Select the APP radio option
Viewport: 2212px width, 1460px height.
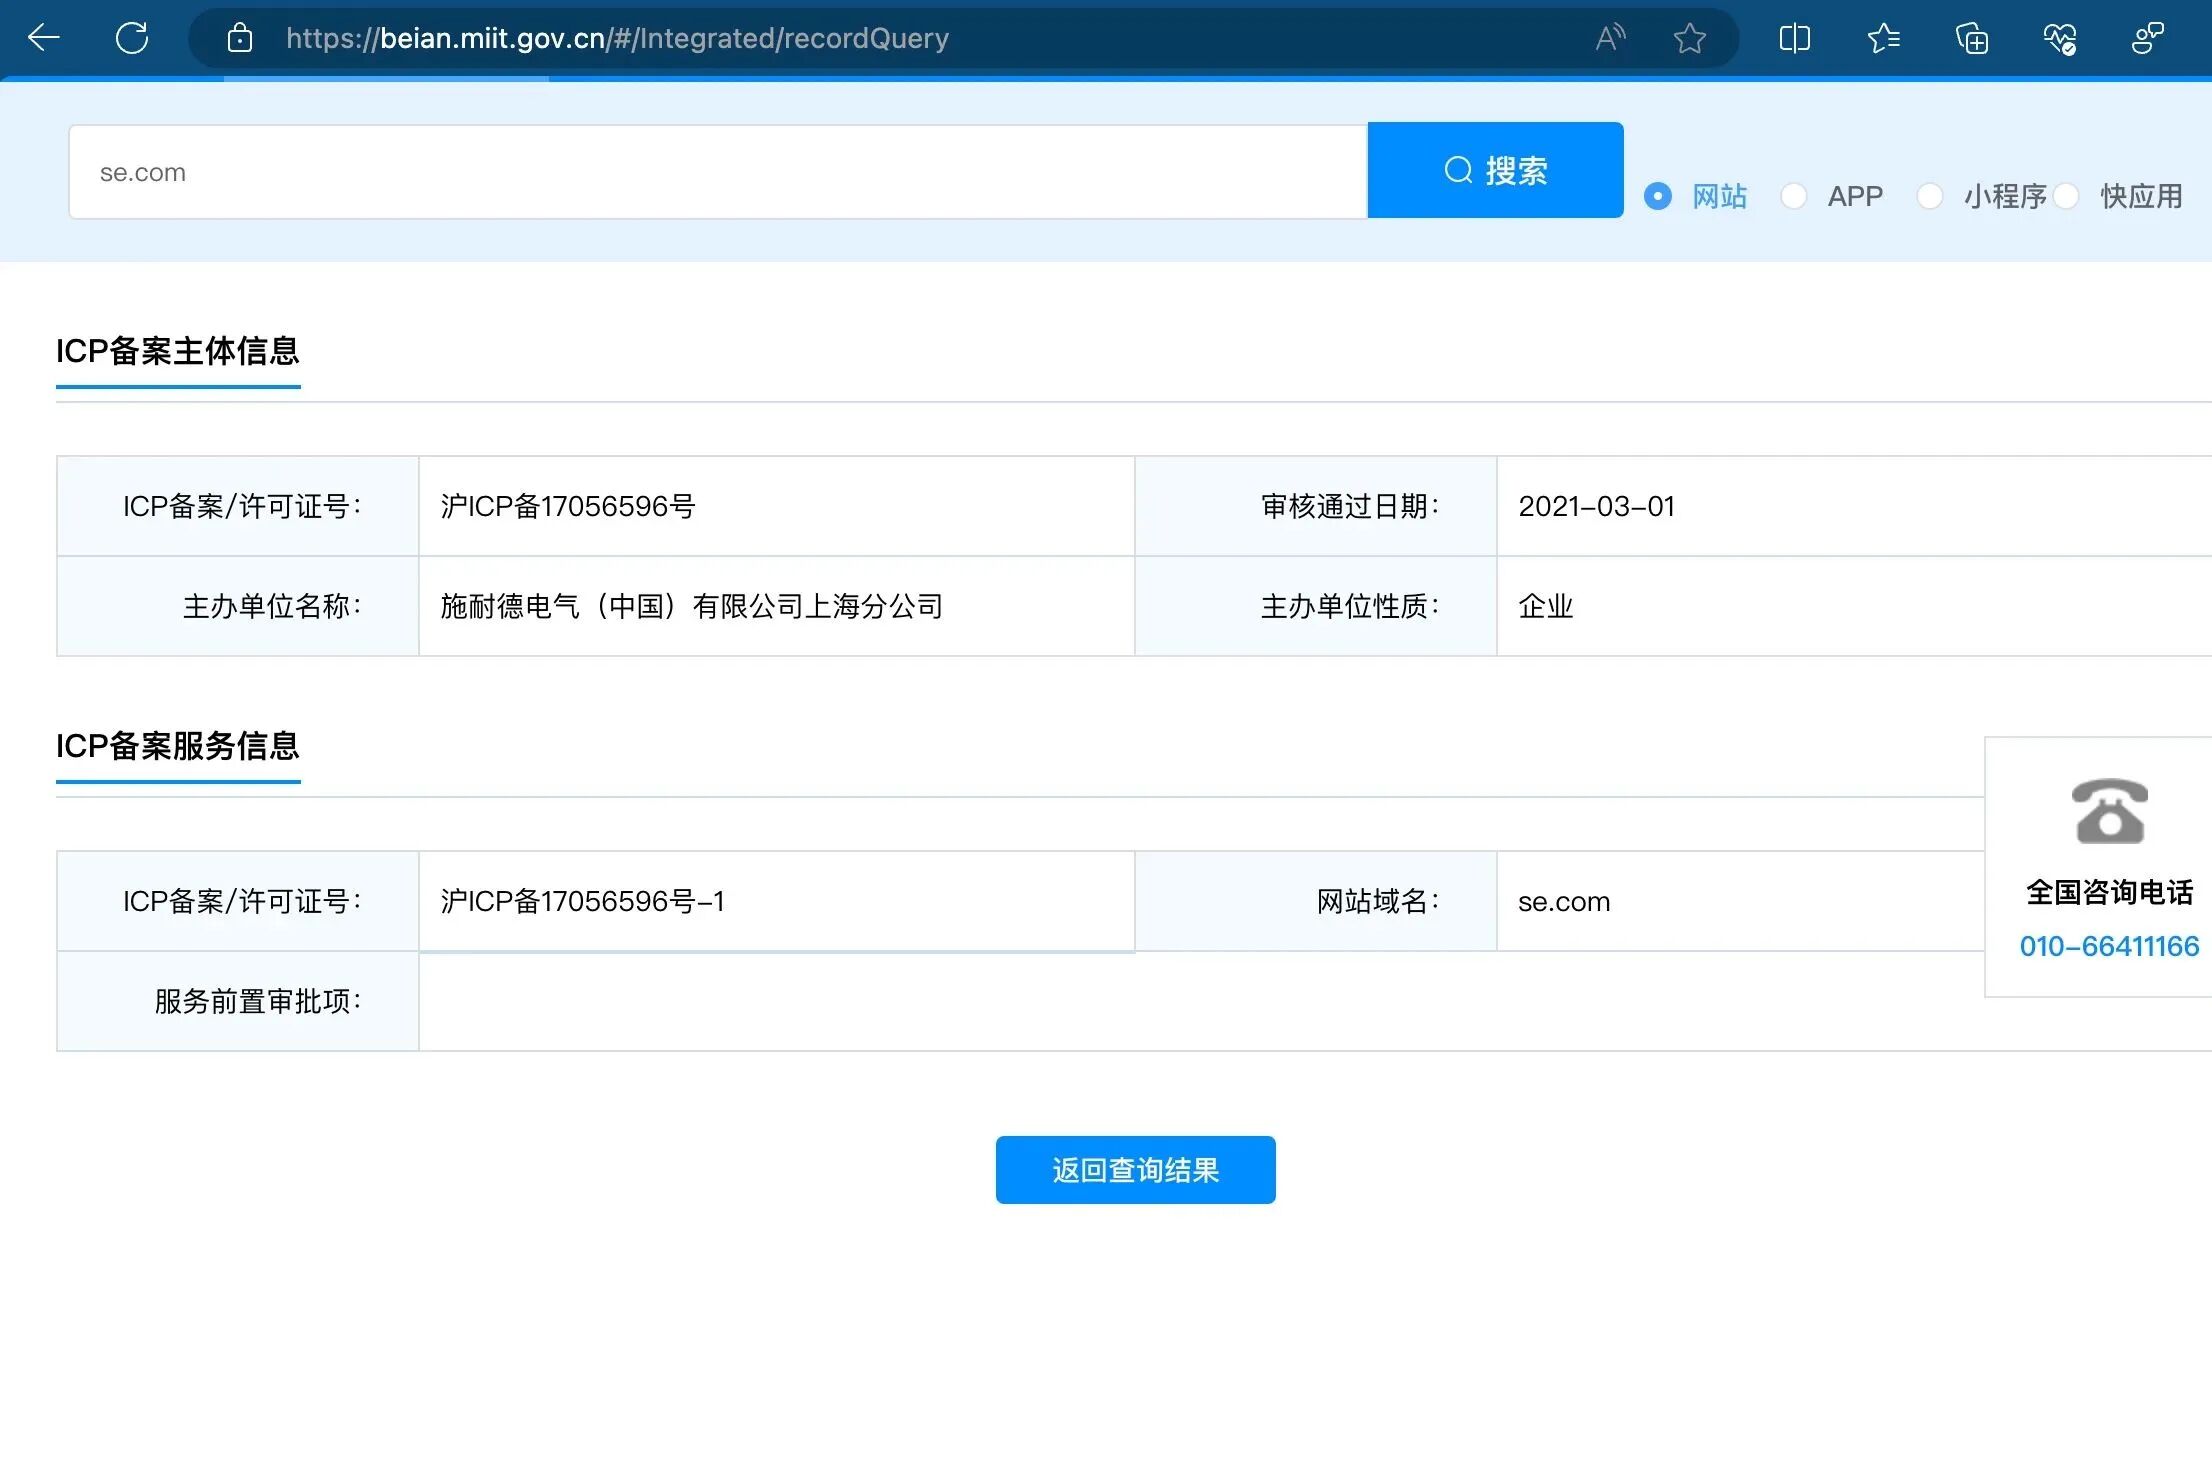tap(1794, 196)
